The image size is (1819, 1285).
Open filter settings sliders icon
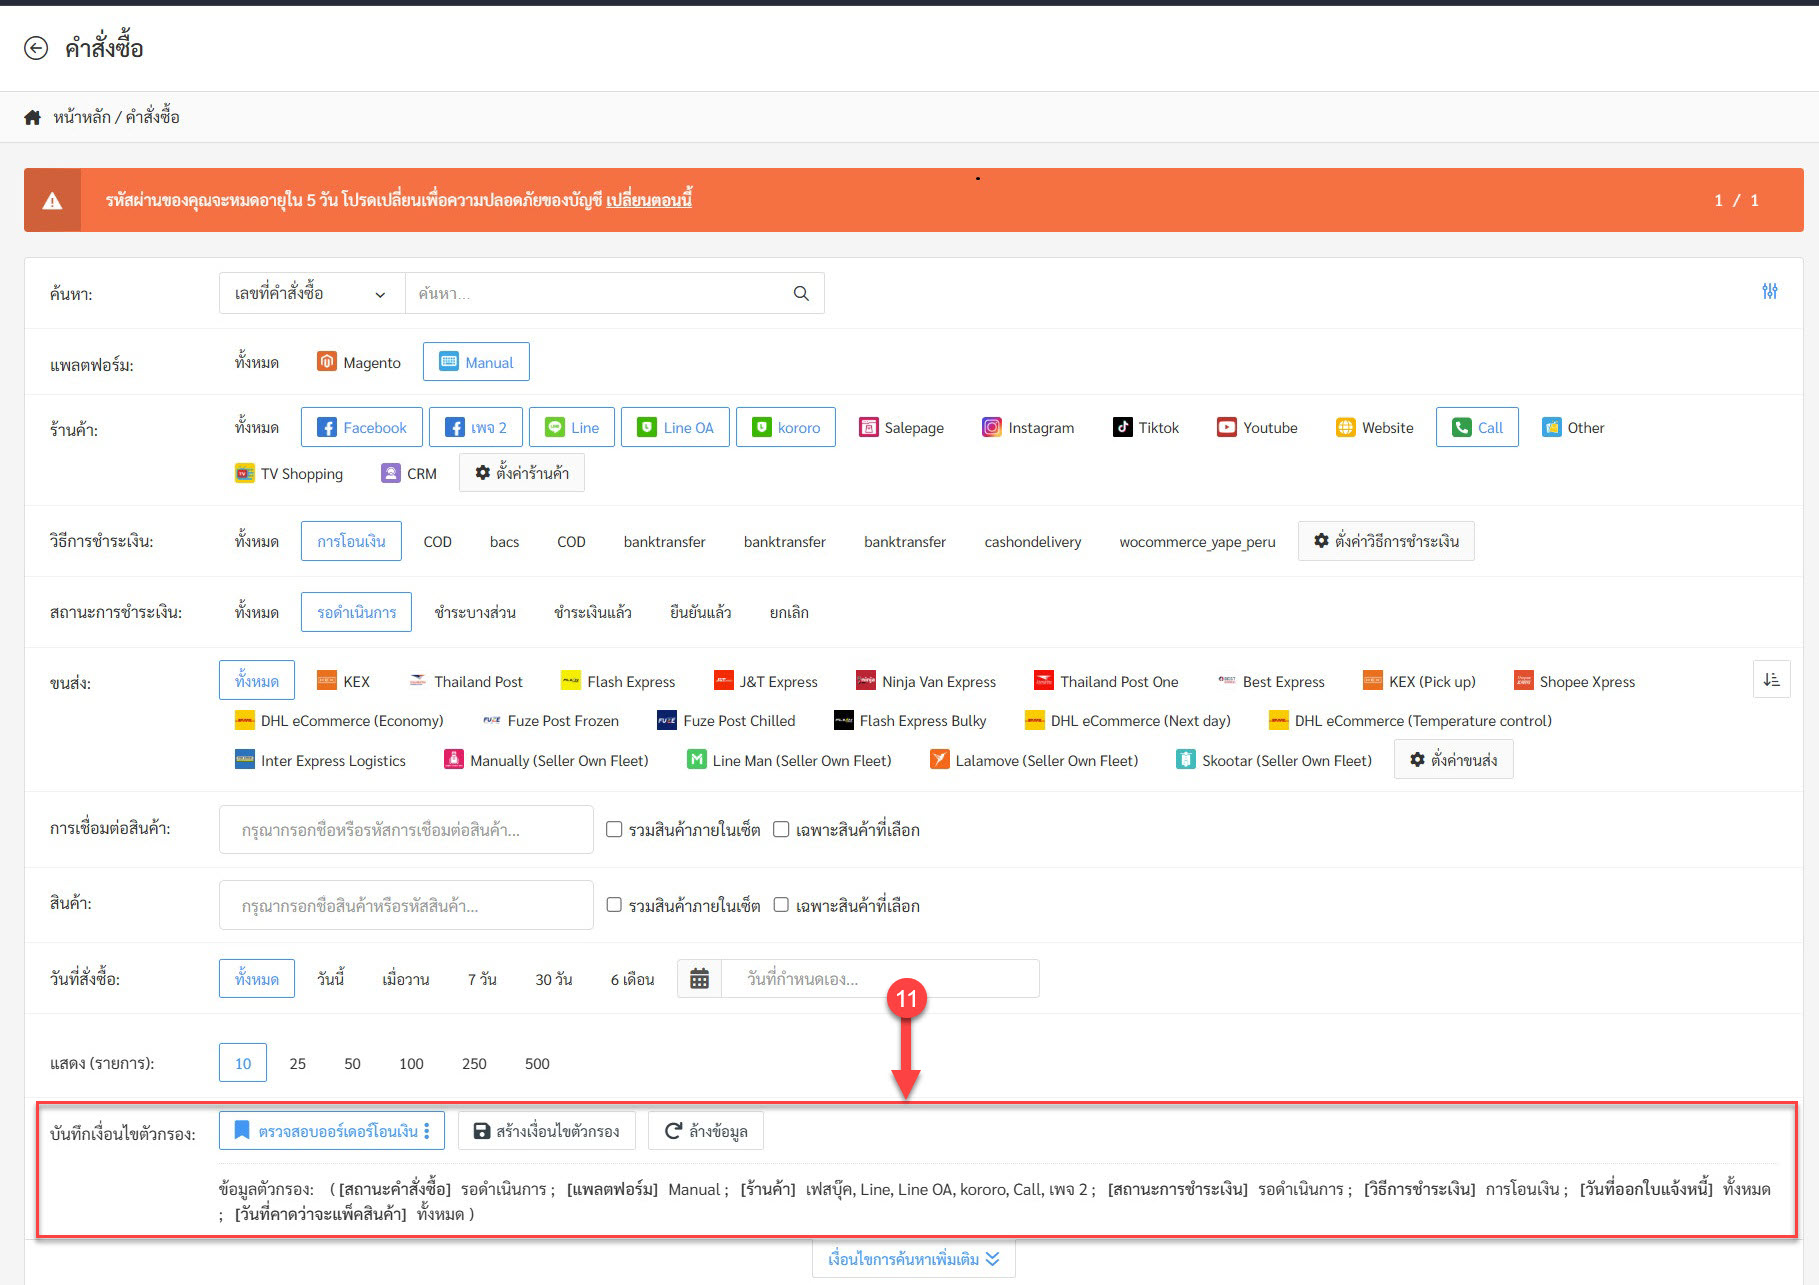coord(1769,291)
